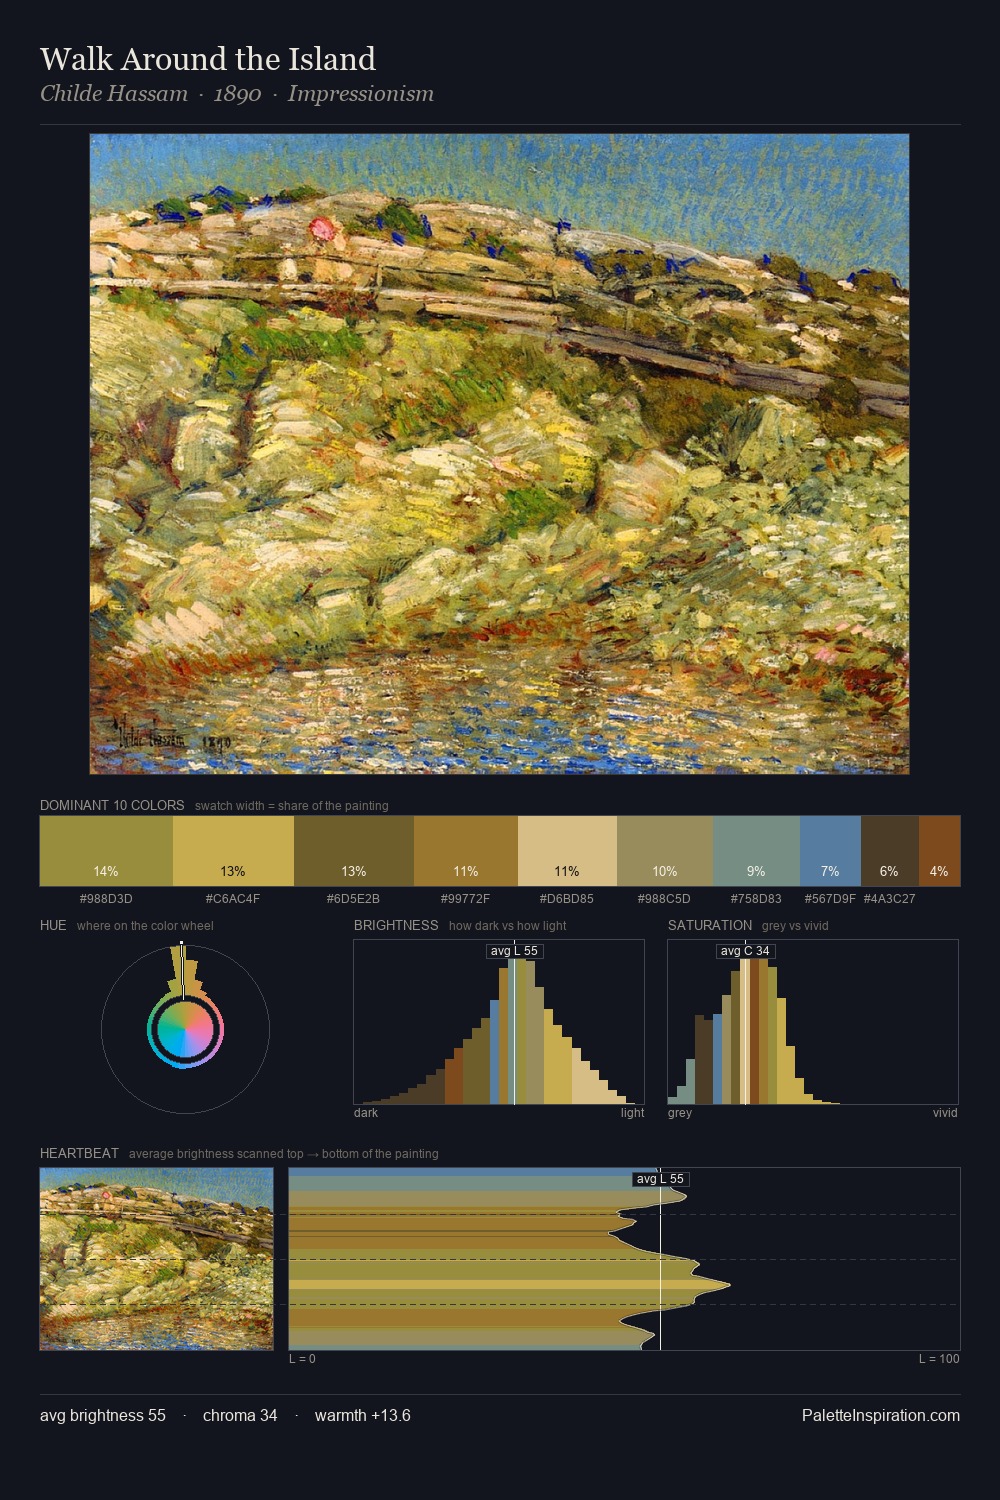This screenshot has width=1000, height=1500.
Task: Click the khaki #988C5D swatch labeled 10%
Action: 665,851
